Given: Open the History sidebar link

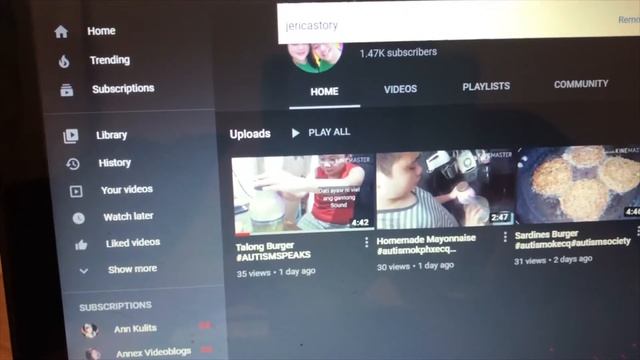Looking at the screenshot, I should pyautogui.click(x=114, y=163).
